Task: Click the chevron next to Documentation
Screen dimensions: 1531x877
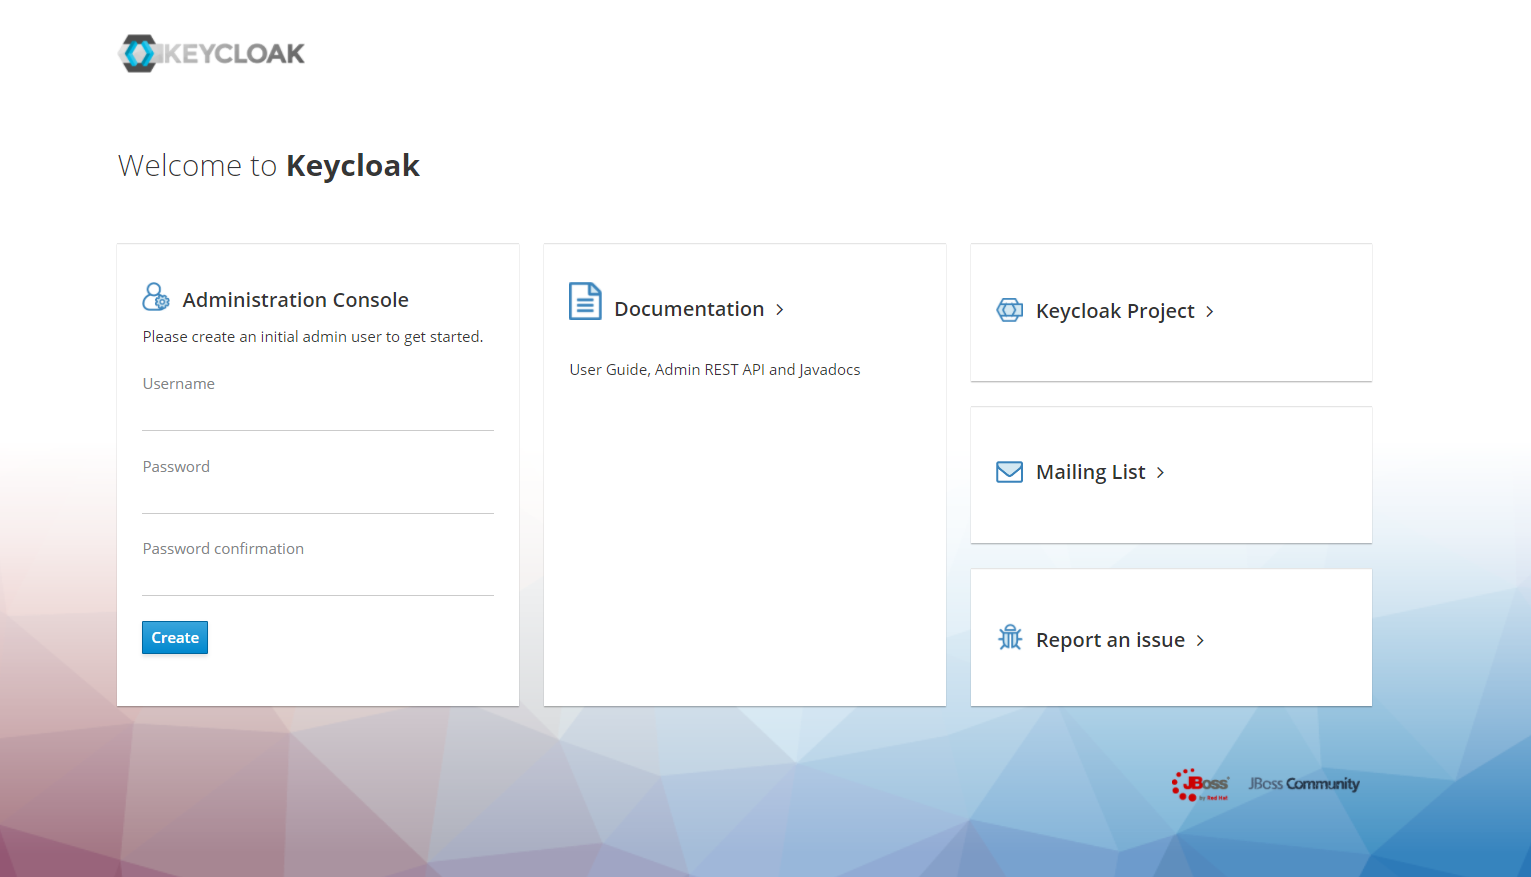Action: tap(780, 310)
